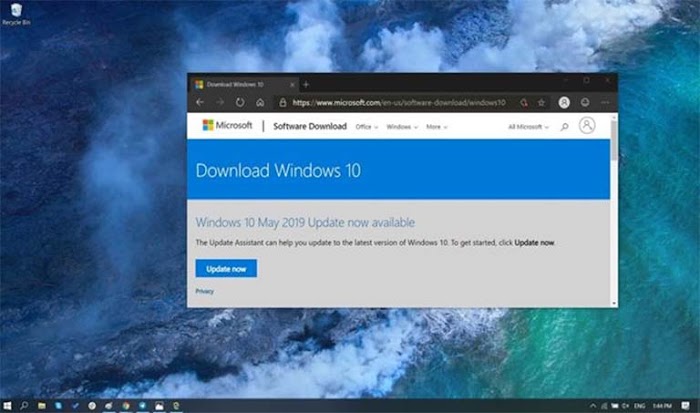The image size is (700, 413).
Task: Click the Download Windows 10 heading
Action: coord(278,171)
